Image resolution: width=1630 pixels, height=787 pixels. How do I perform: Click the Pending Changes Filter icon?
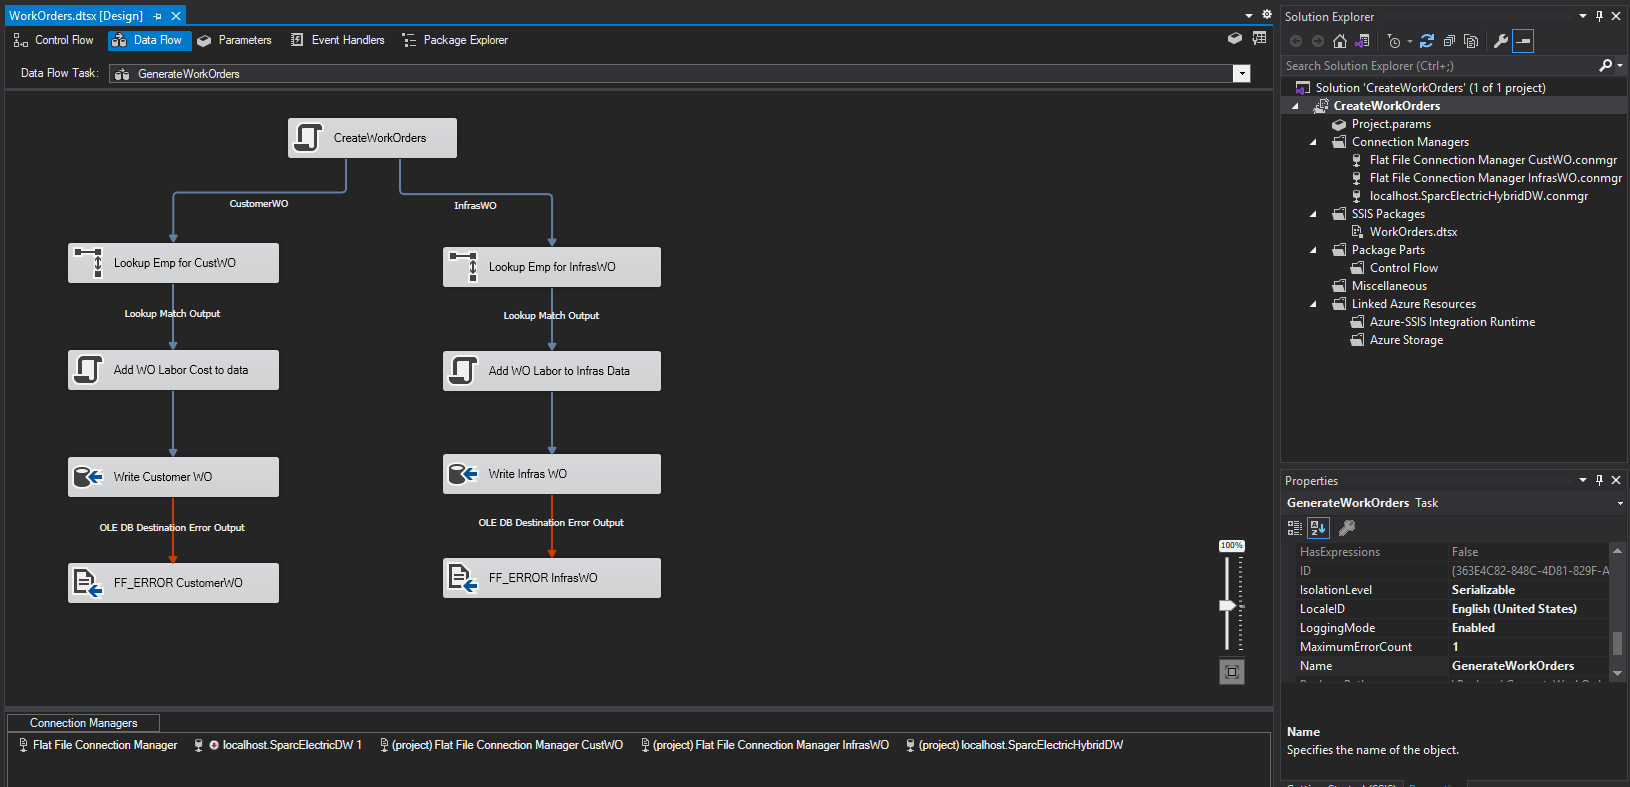coord(1394,41)
